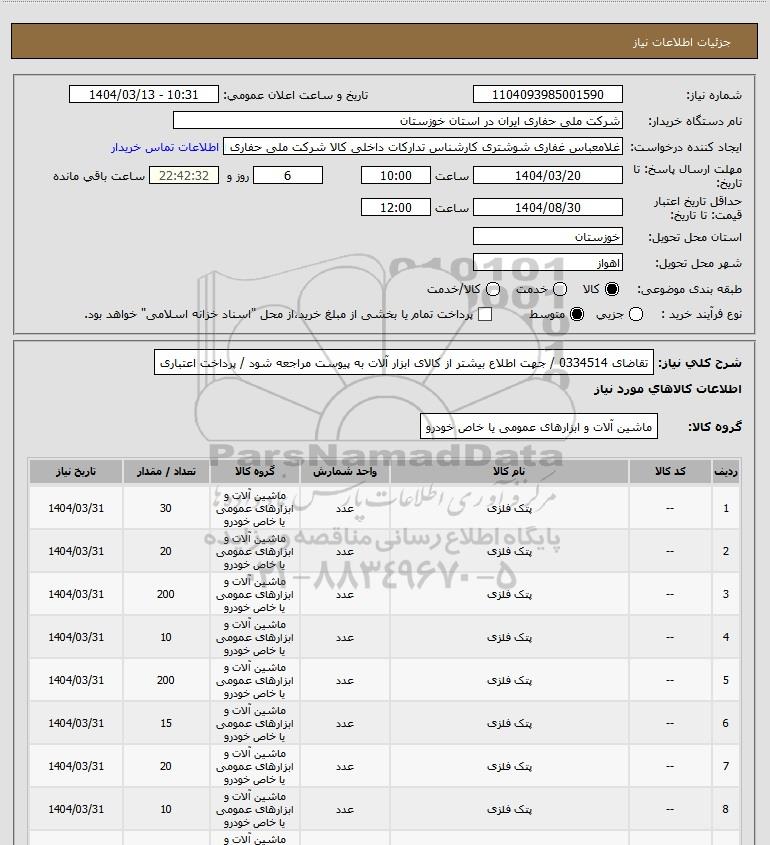Viewport: 770px width, 845px height.
Task: Click the گروه کالا column header
Action: pos(255,472)
